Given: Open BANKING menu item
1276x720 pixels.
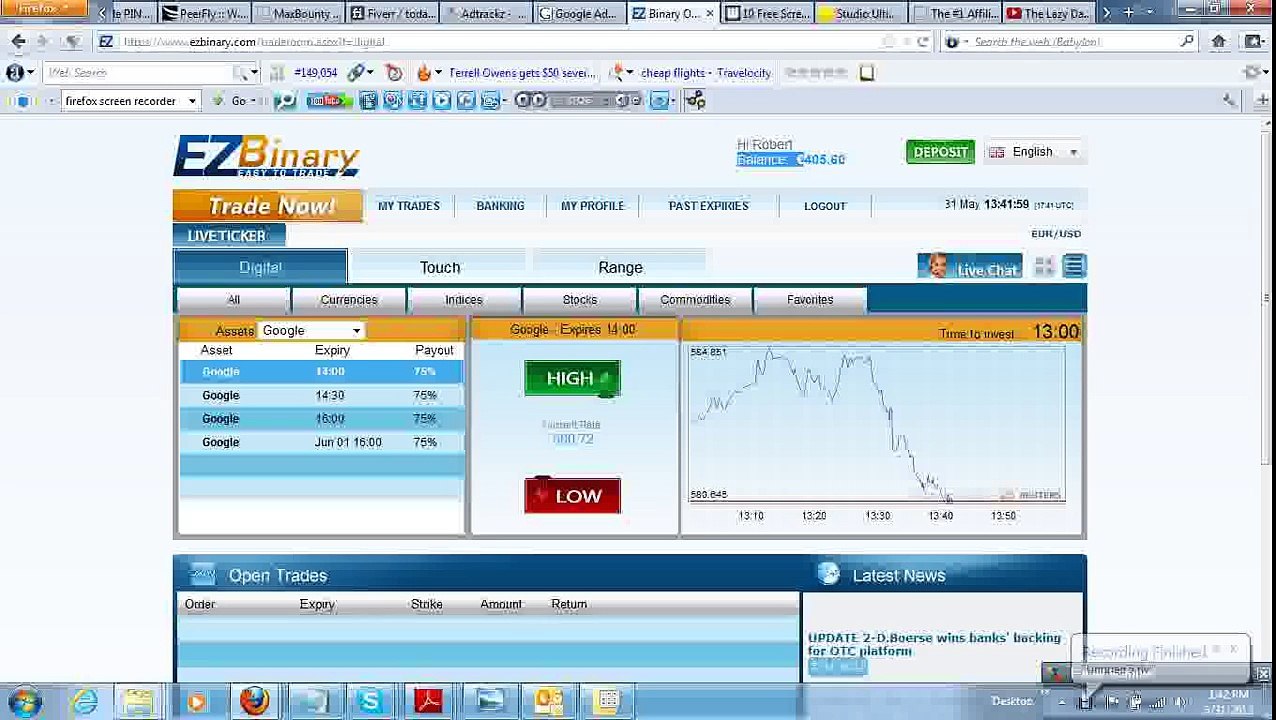Looking at the screenshot, I should tap(500, 206).
